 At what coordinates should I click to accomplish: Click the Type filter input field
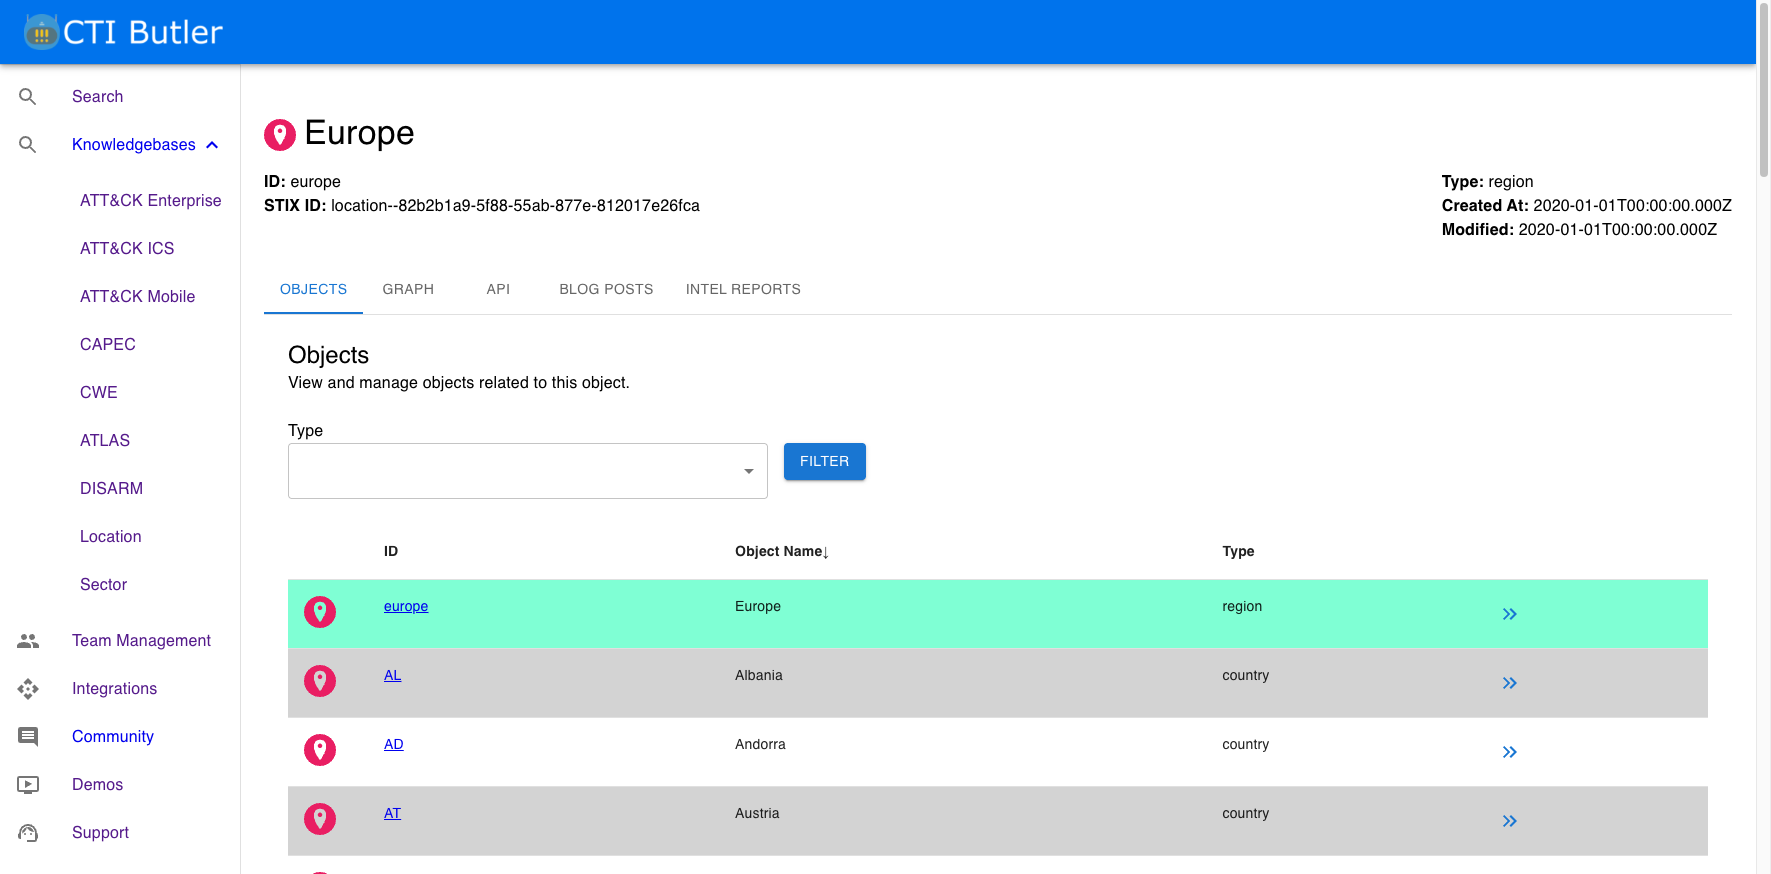(x=512, y=471)
